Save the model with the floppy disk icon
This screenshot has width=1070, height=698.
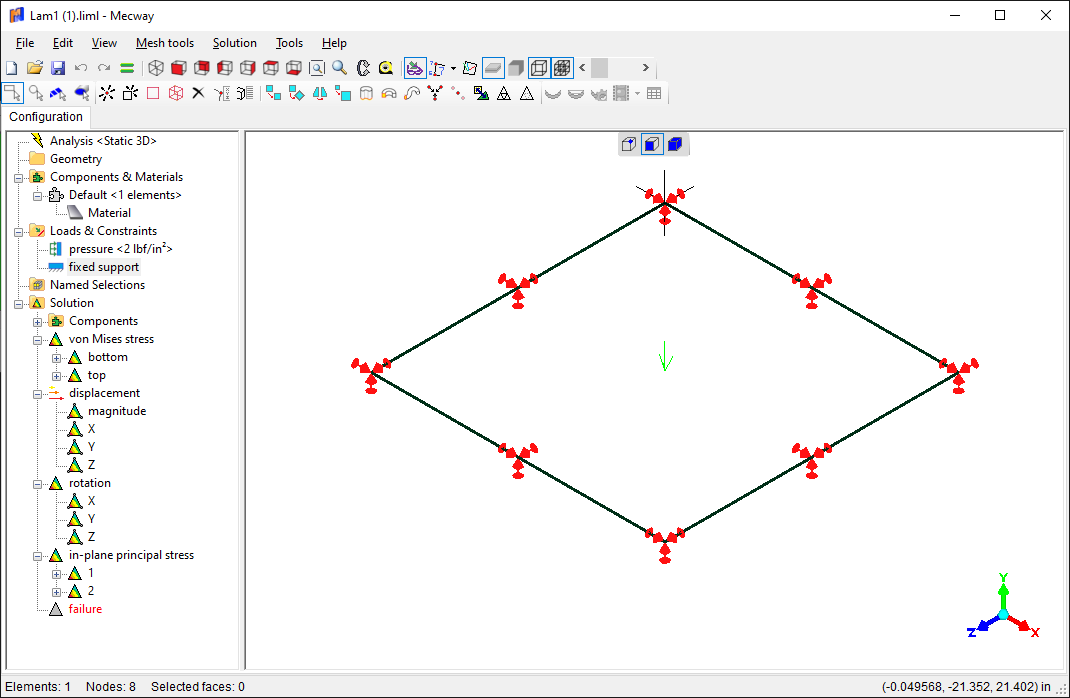[58, 68]
